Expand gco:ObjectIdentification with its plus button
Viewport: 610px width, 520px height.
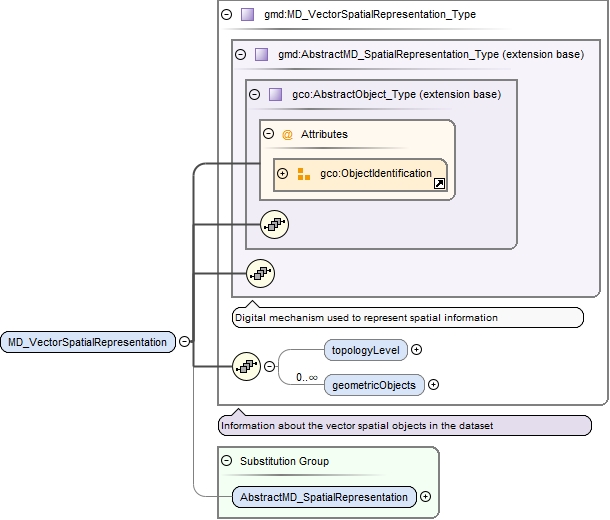282,174
